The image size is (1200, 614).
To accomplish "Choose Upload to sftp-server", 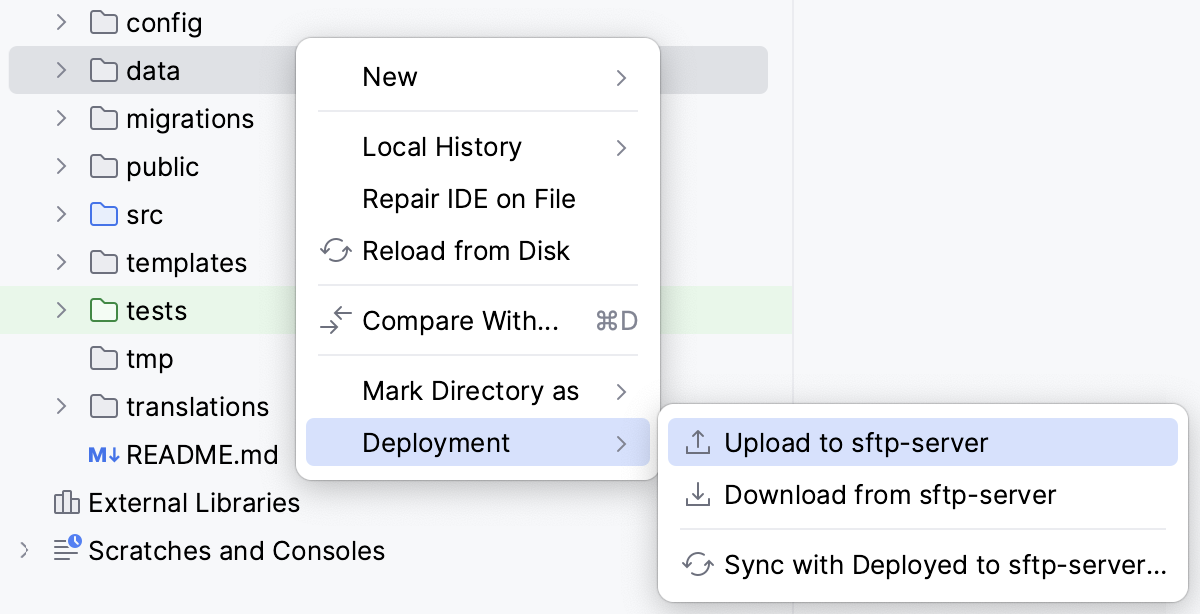I will coord(855,442).
